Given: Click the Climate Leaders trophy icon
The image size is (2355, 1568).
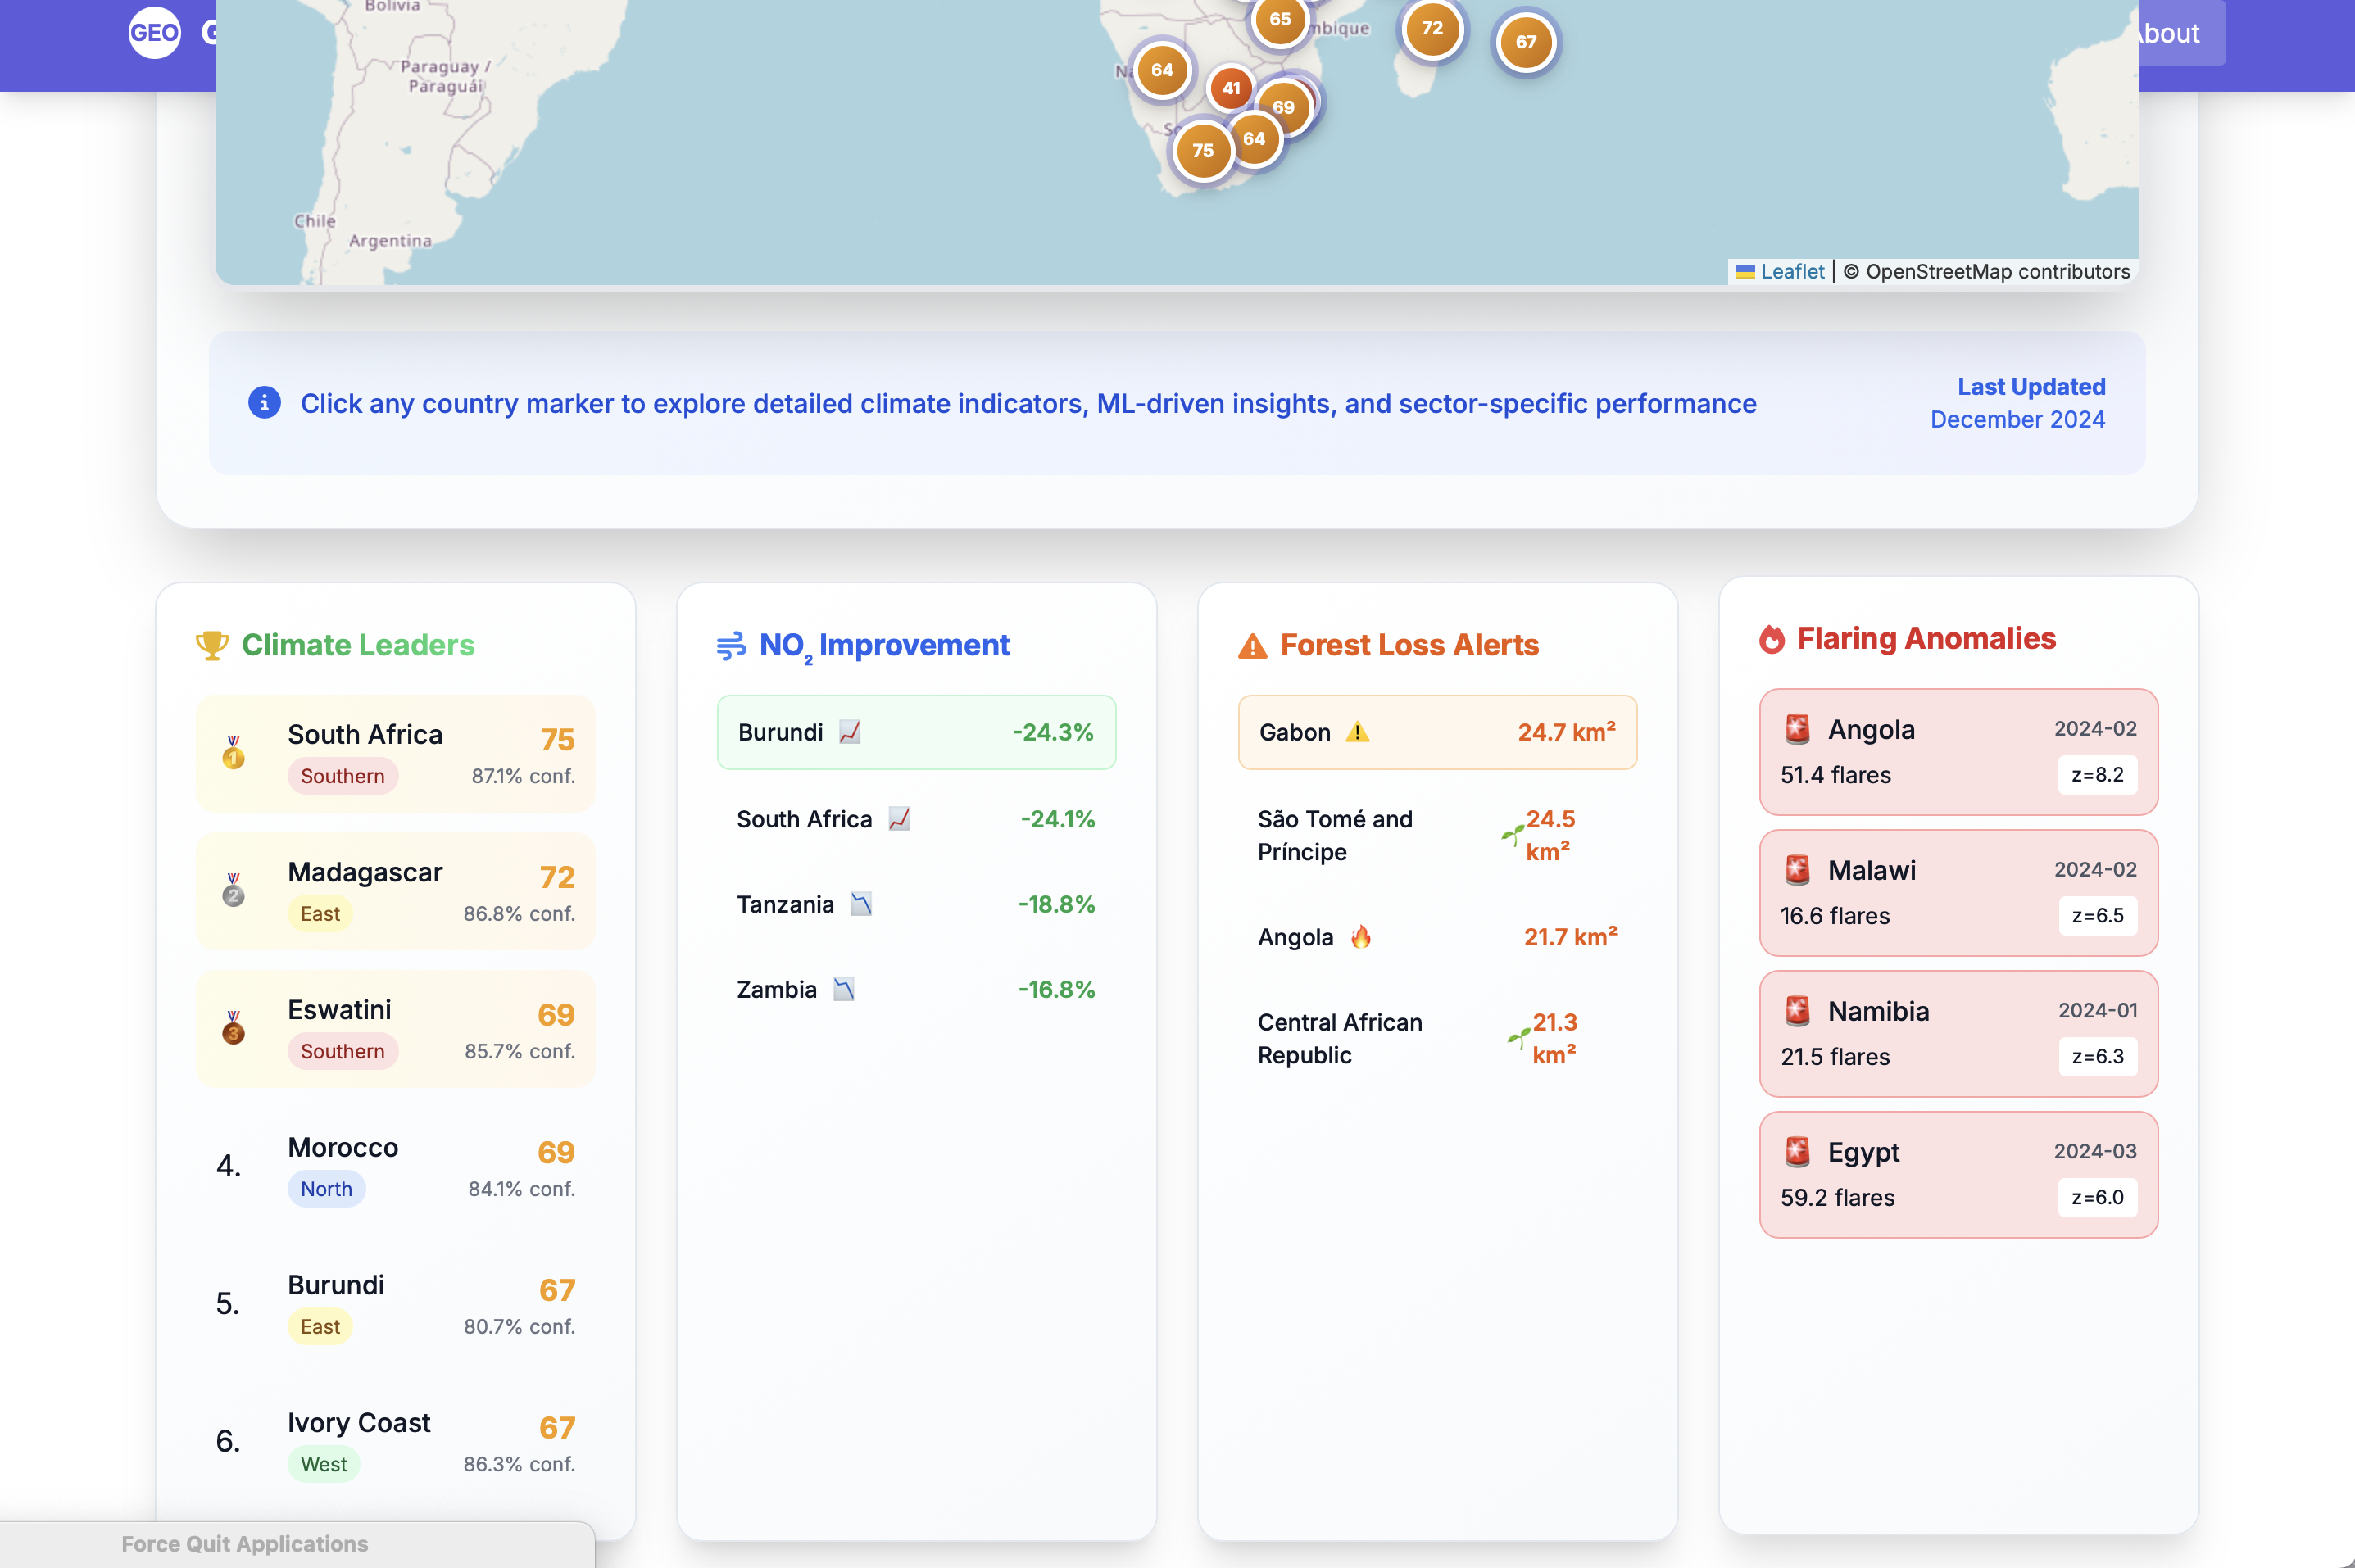Looking at the screenshot, I should 211,645.
